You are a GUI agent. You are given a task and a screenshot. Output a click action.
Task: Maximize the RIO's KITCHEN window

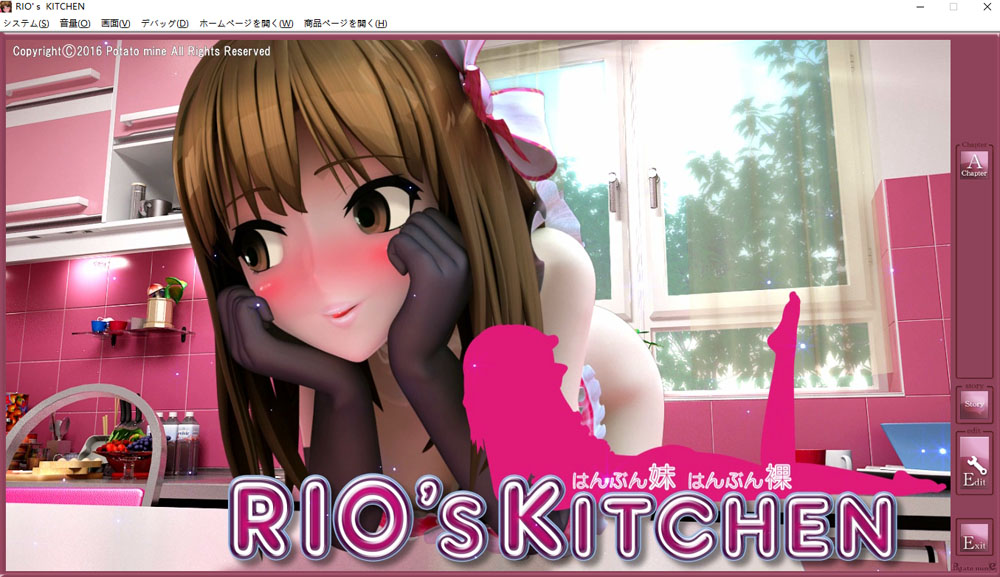pyautogui.click(x=953, y=7)
